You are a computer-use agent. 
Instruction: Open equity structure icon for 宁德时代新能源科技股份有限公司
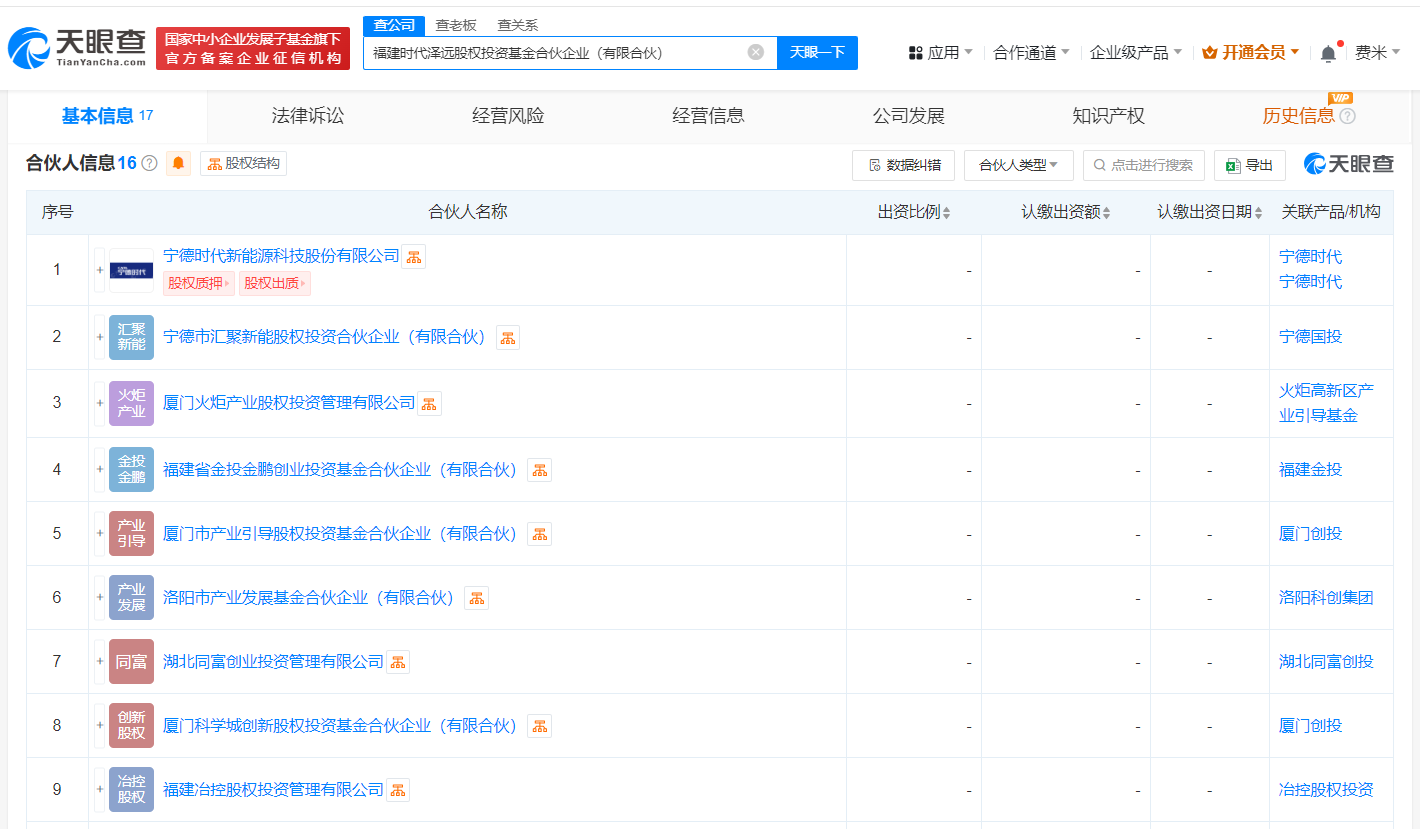413,257
